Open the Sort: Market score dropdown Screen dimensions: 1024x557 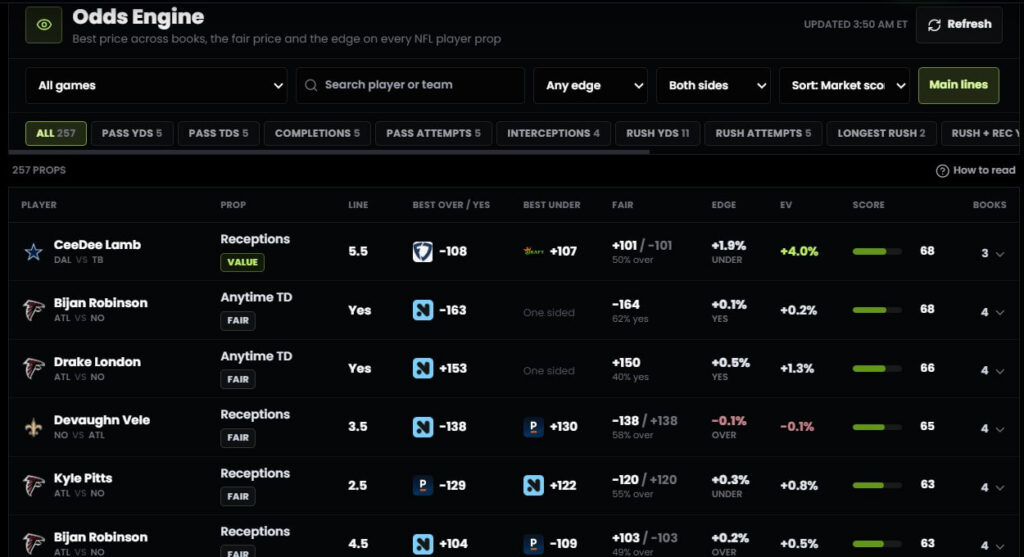tap(844, 86)
